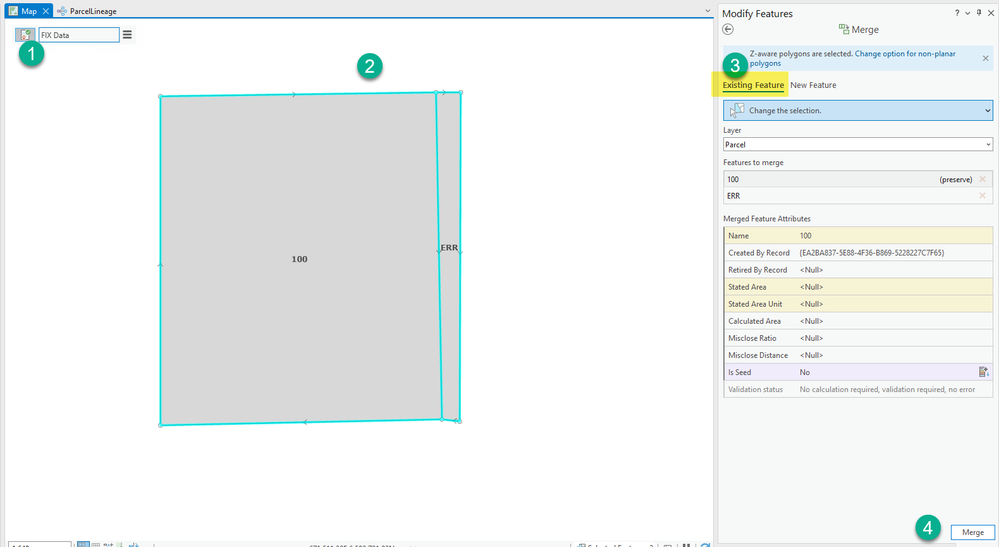Screen dimensions: 999x547
Task: Dismiss the Z-aware polygons message
Action: pyautogui.click(x=986, y=58)
